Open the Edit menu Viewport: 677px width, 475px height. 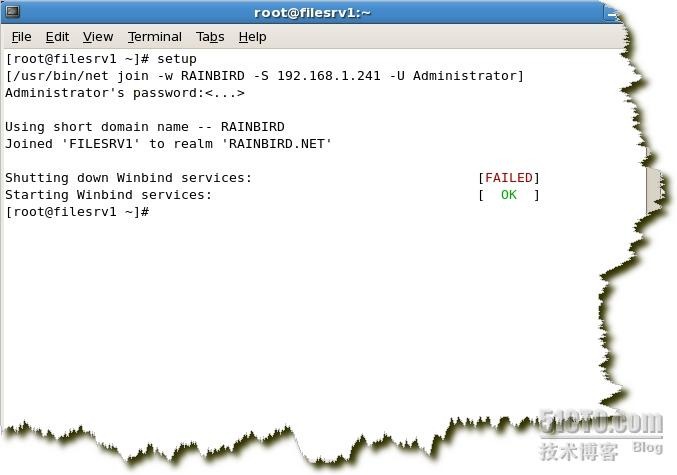pyautogui.click(x=57, y=37)
